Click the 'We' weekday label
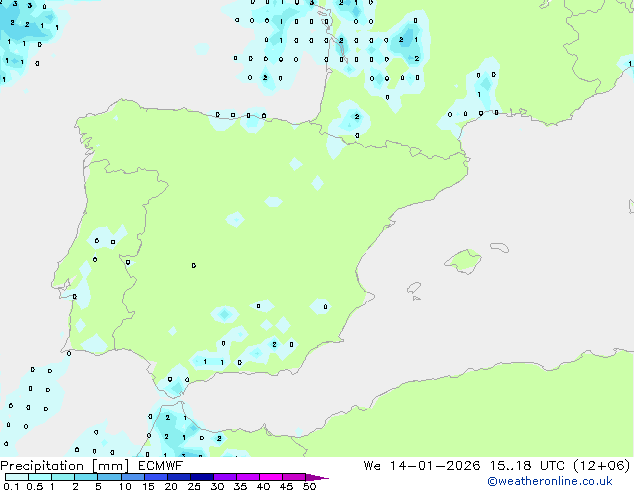This screenshot has width=634, height=490. [x=372, y=466]
